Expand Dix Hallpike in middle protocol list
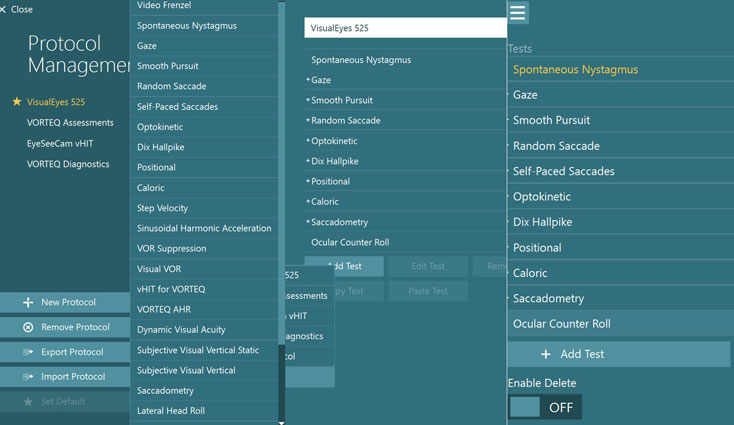This screenshot has height=425, width=734. 308,161
